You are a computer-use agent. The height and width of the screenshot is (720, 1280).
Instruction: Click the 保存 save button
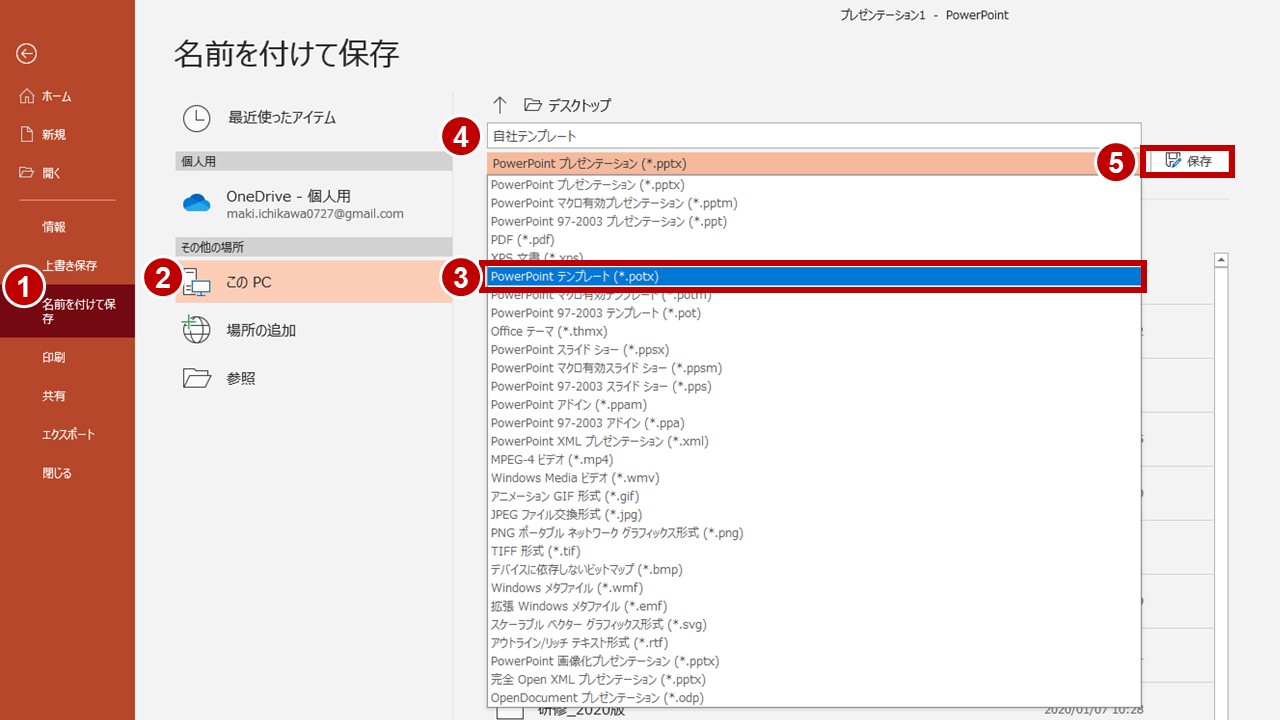coord(1189,161)
